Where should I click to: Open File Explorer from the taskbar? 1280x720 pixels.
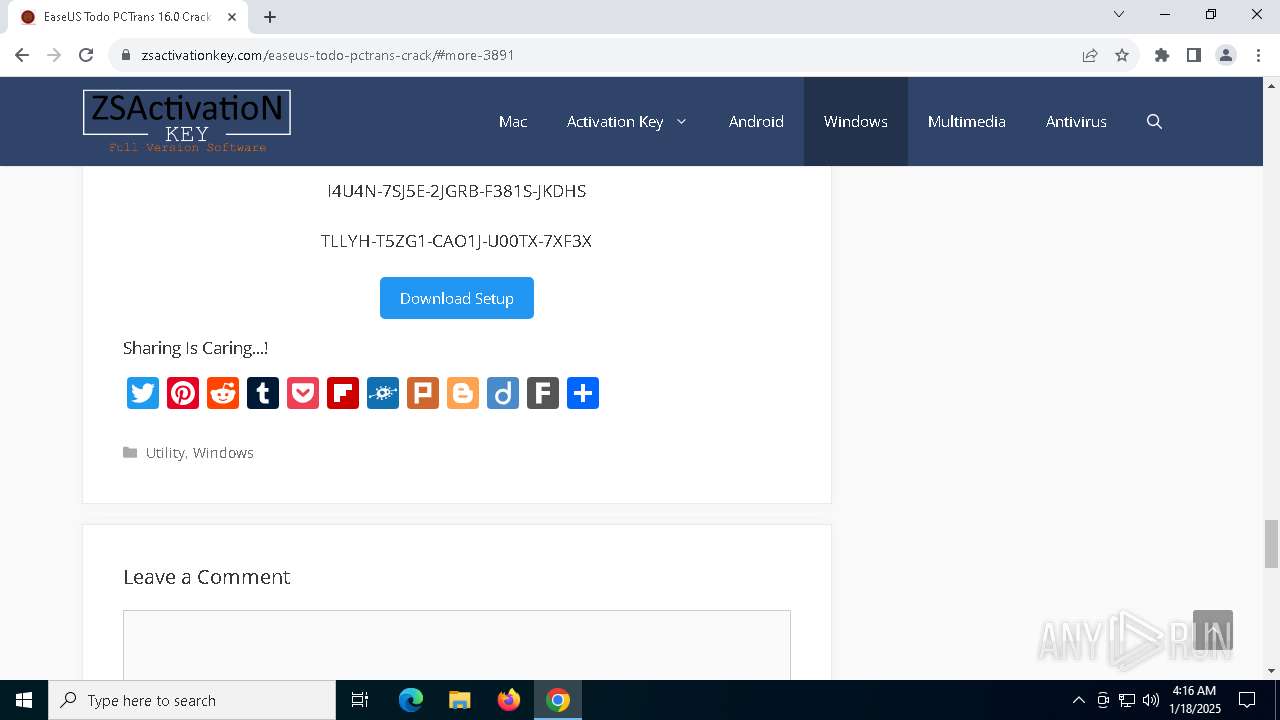pos(459,700)
